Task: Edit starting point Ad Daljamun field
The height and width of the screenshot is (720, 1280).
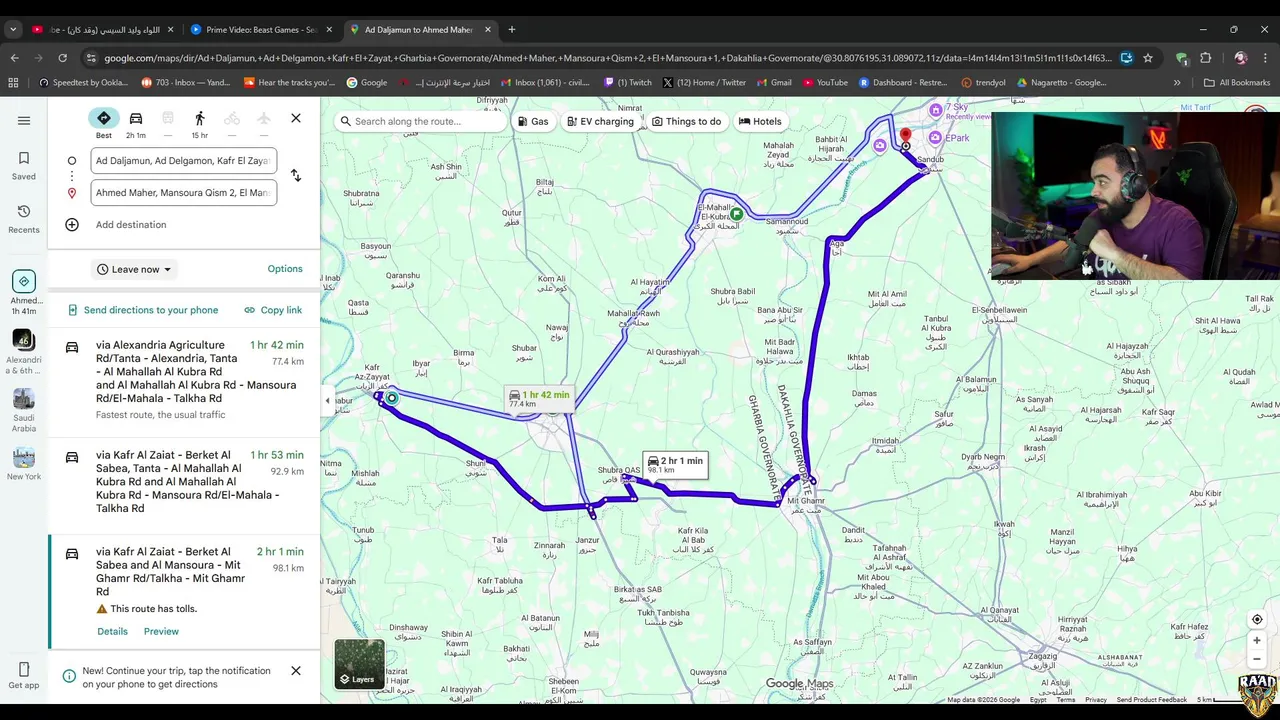Action: (183, 160)
